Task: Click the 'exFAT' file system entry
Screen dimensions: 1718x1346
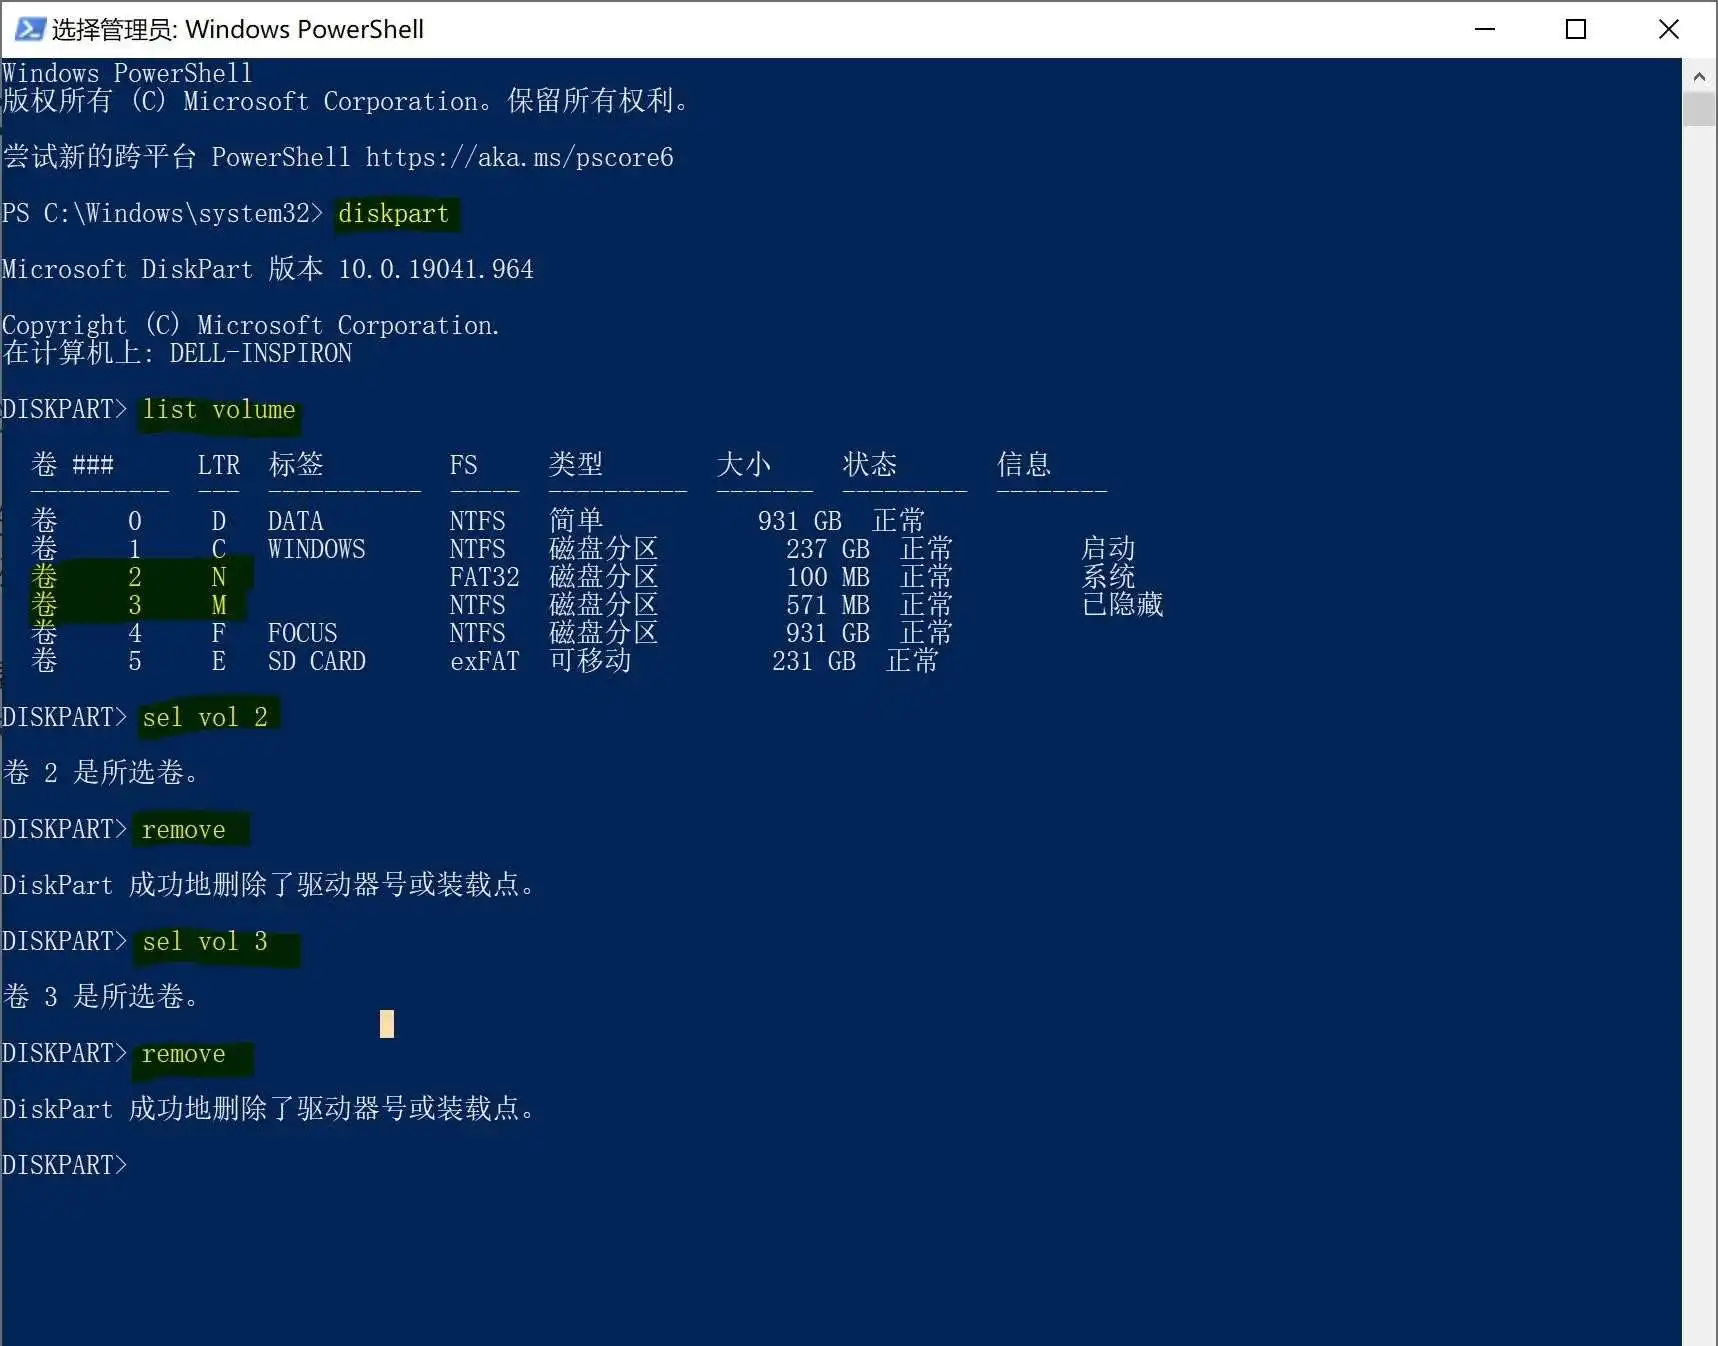Action: (x=485, y=661)
